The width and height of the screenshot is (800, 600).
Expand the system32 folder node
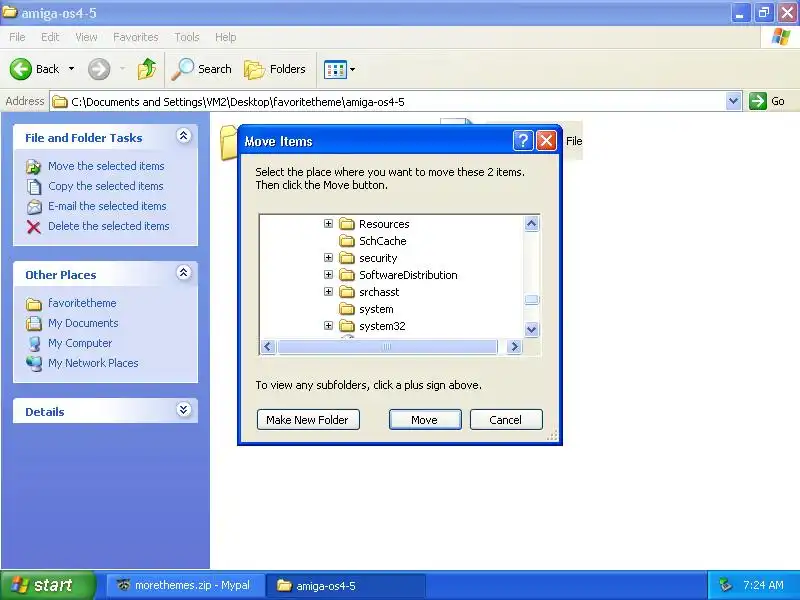click(x=329, y=326)
